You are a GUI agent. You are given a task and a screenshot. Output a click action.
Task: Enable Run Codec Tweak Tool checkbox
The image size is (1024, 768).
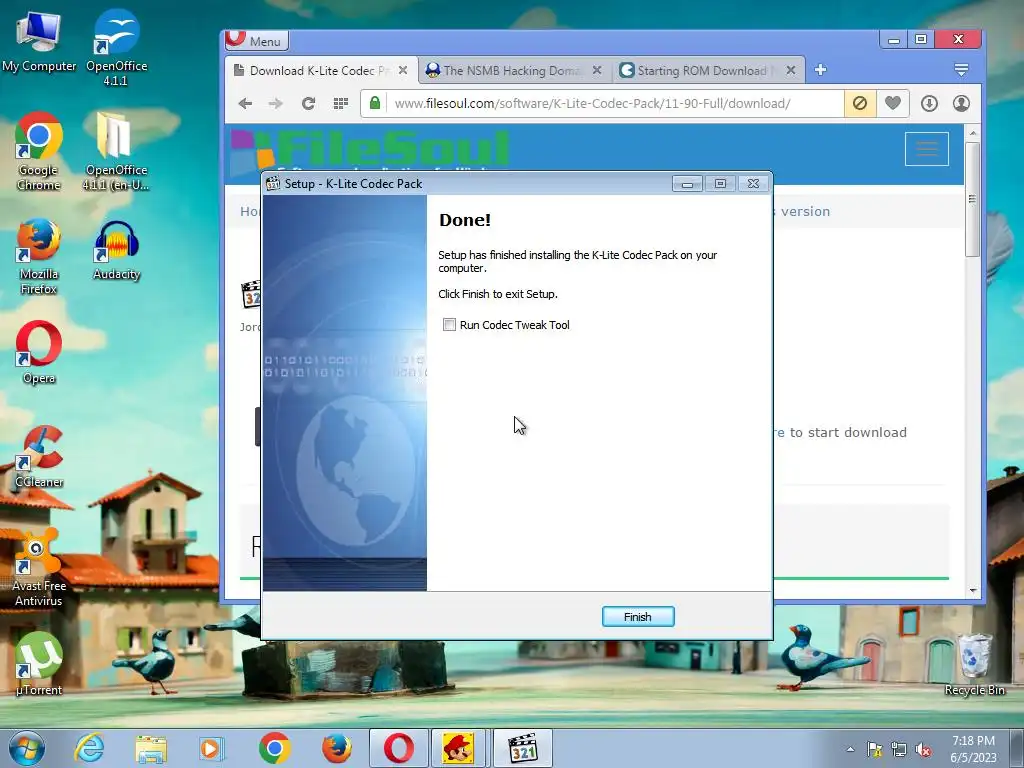pyautogui.click(x=449, y=325)
